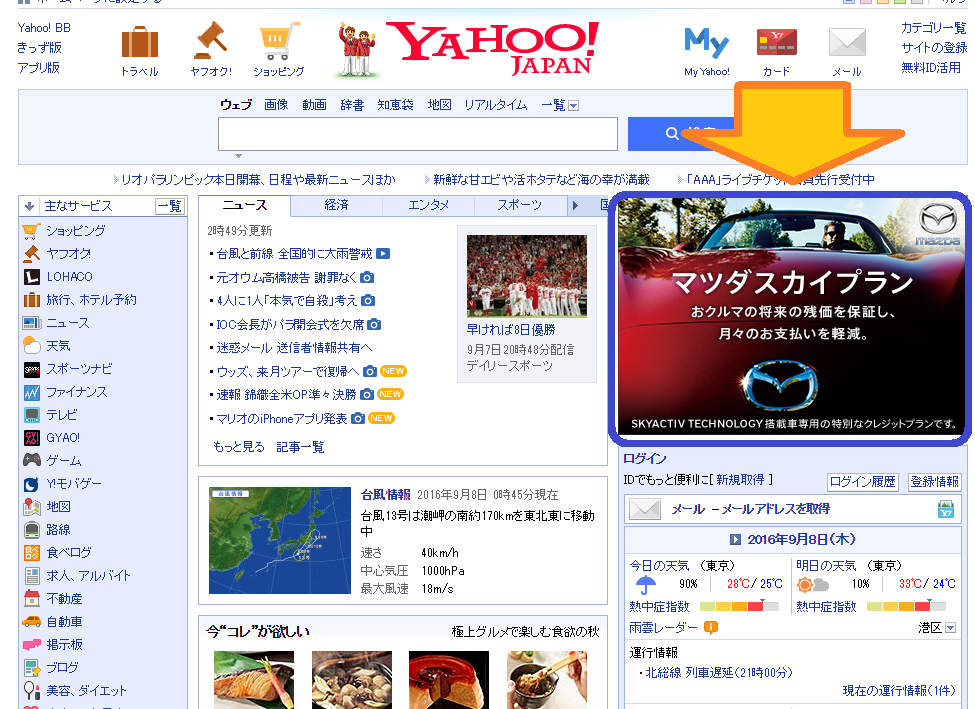The height and width of the screenshot is (709, 975).
Task: Click the ショッピング cart icon in sidebar
Action: click(30, 231)
